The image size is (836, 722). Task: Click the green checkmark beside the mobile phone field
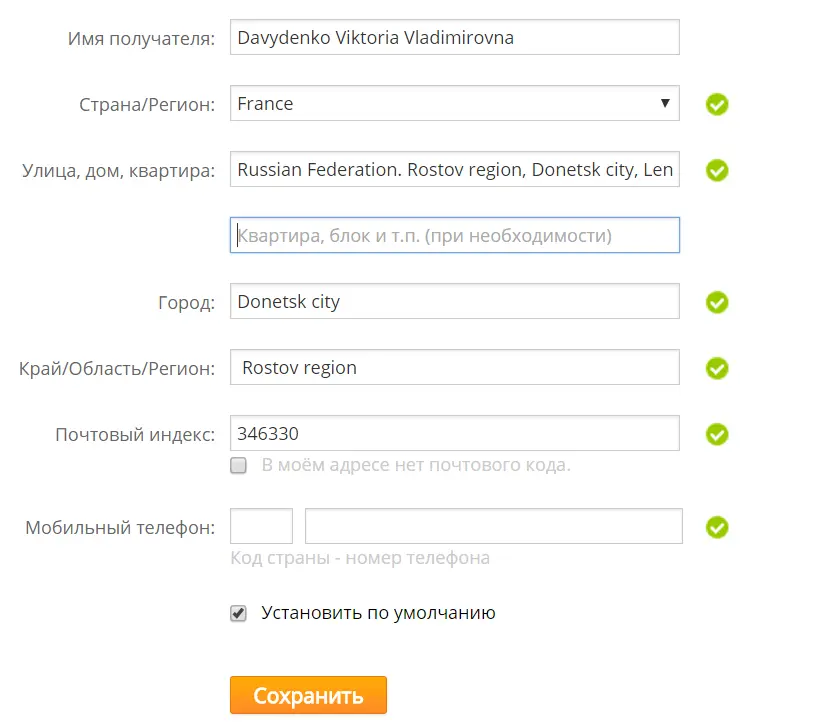point(717,527)
